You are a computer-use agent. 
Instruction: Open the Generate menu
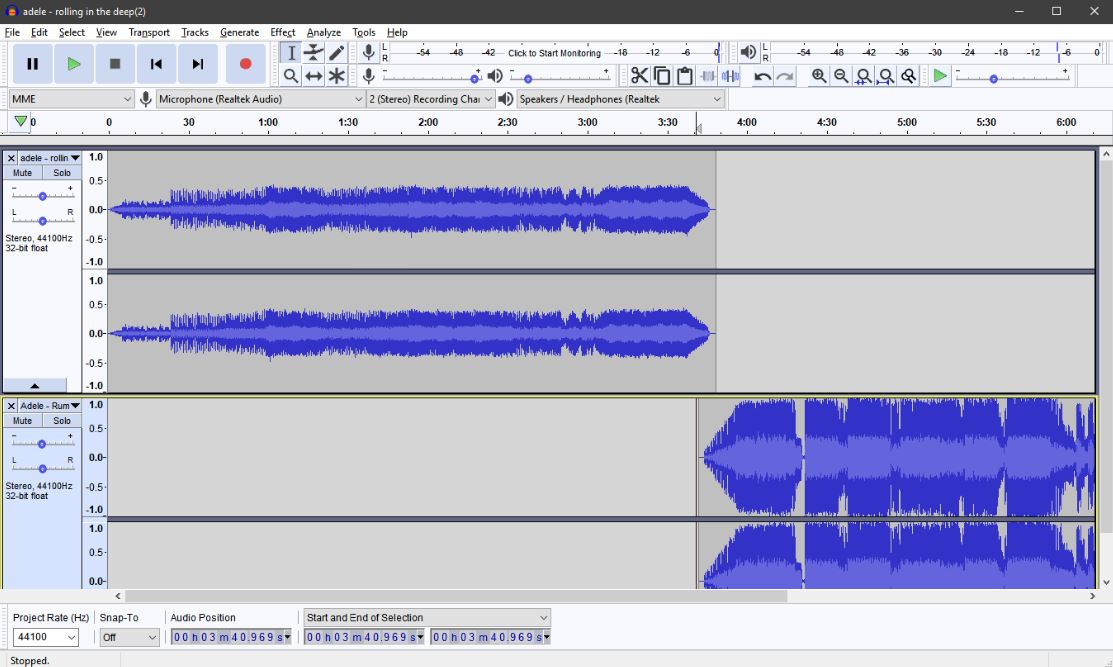click(239, 31)
